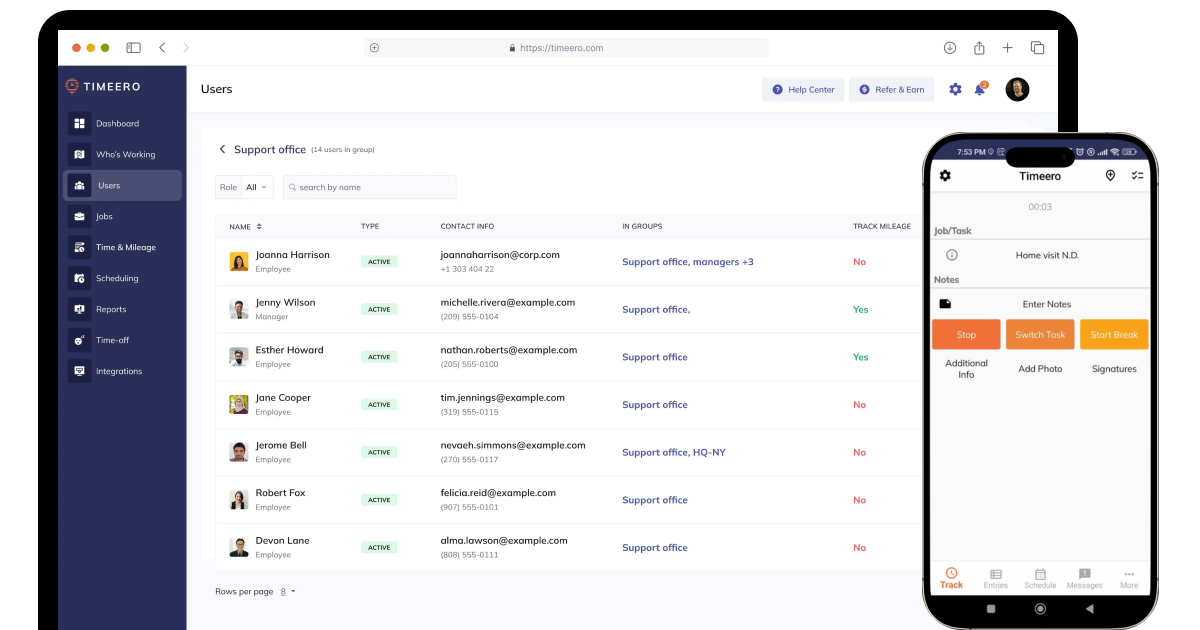This screenshot has width=1200, height=630.
Task: Click the browser sidebar toggle icon
Action: pos(133,47)
